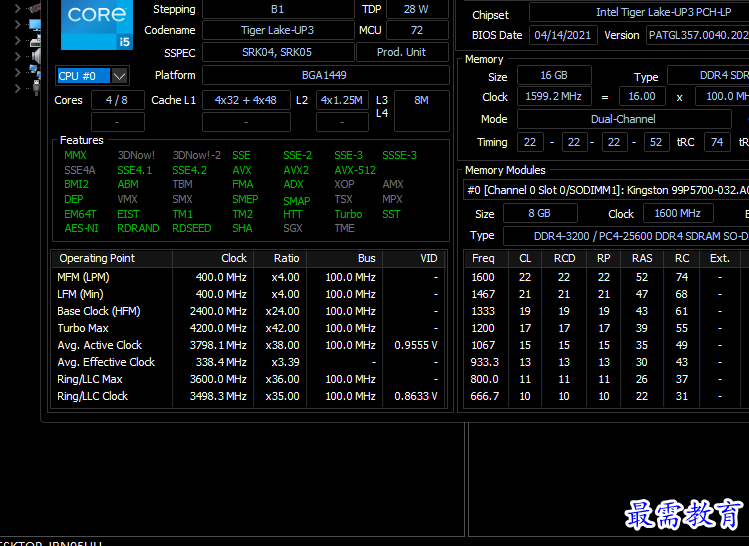Select the monitor tree icon
Viewport: 749px width, 546px height.
[x=35, y=24]
